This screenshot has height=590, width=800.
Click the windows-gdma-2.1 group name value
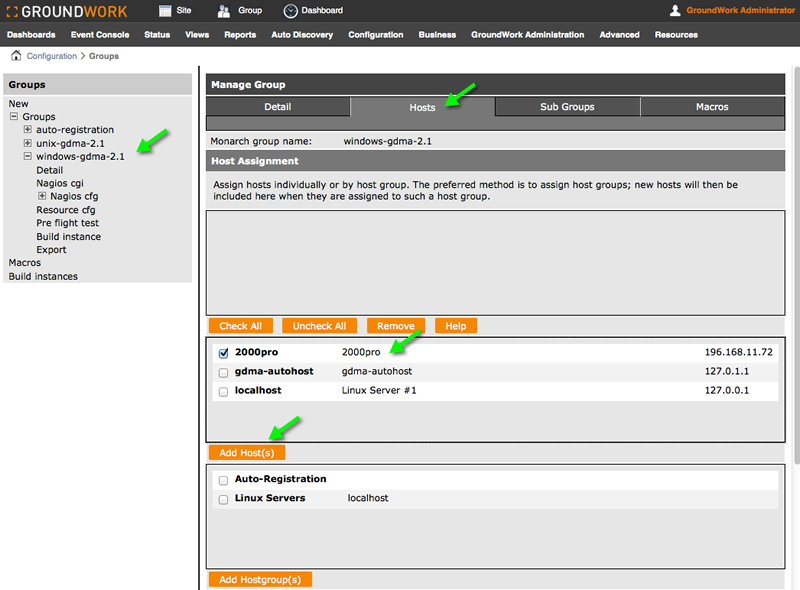coord(387,141)
